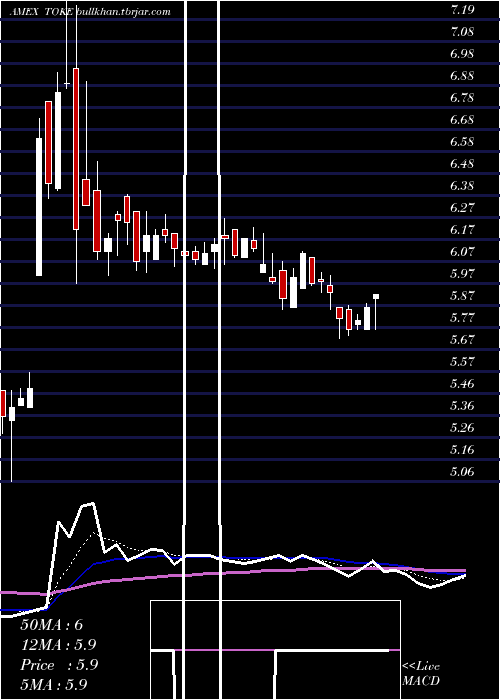500x700 pixels.
Task: Click the Price : 5.9 readout
Action: click(x=59, y=665)
